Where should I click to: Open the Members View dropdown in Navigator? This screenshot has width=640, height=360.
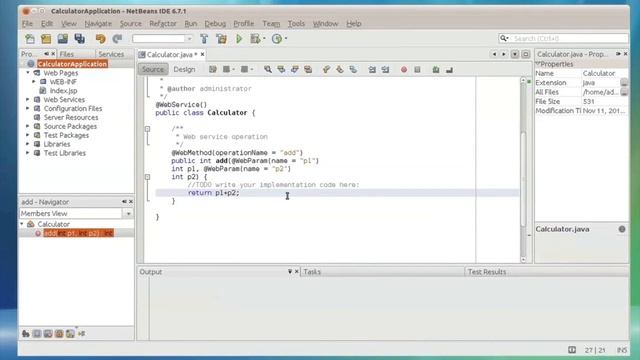(128, 213)
